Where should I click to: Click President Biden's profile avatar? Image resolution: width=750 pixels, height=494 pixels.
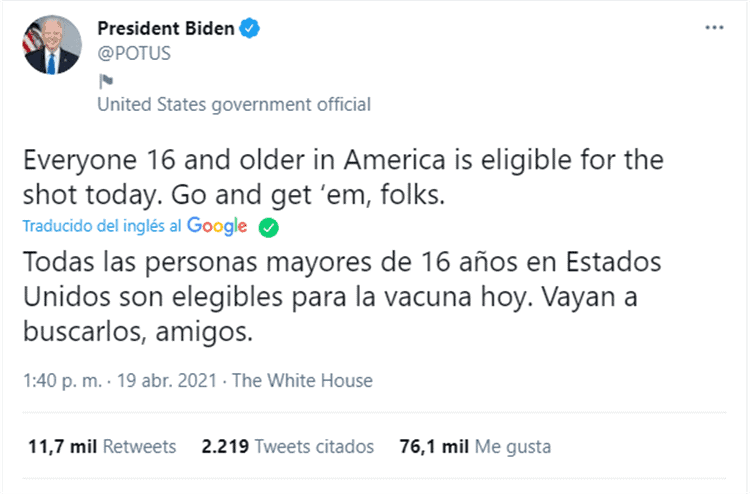click(52, 42)
